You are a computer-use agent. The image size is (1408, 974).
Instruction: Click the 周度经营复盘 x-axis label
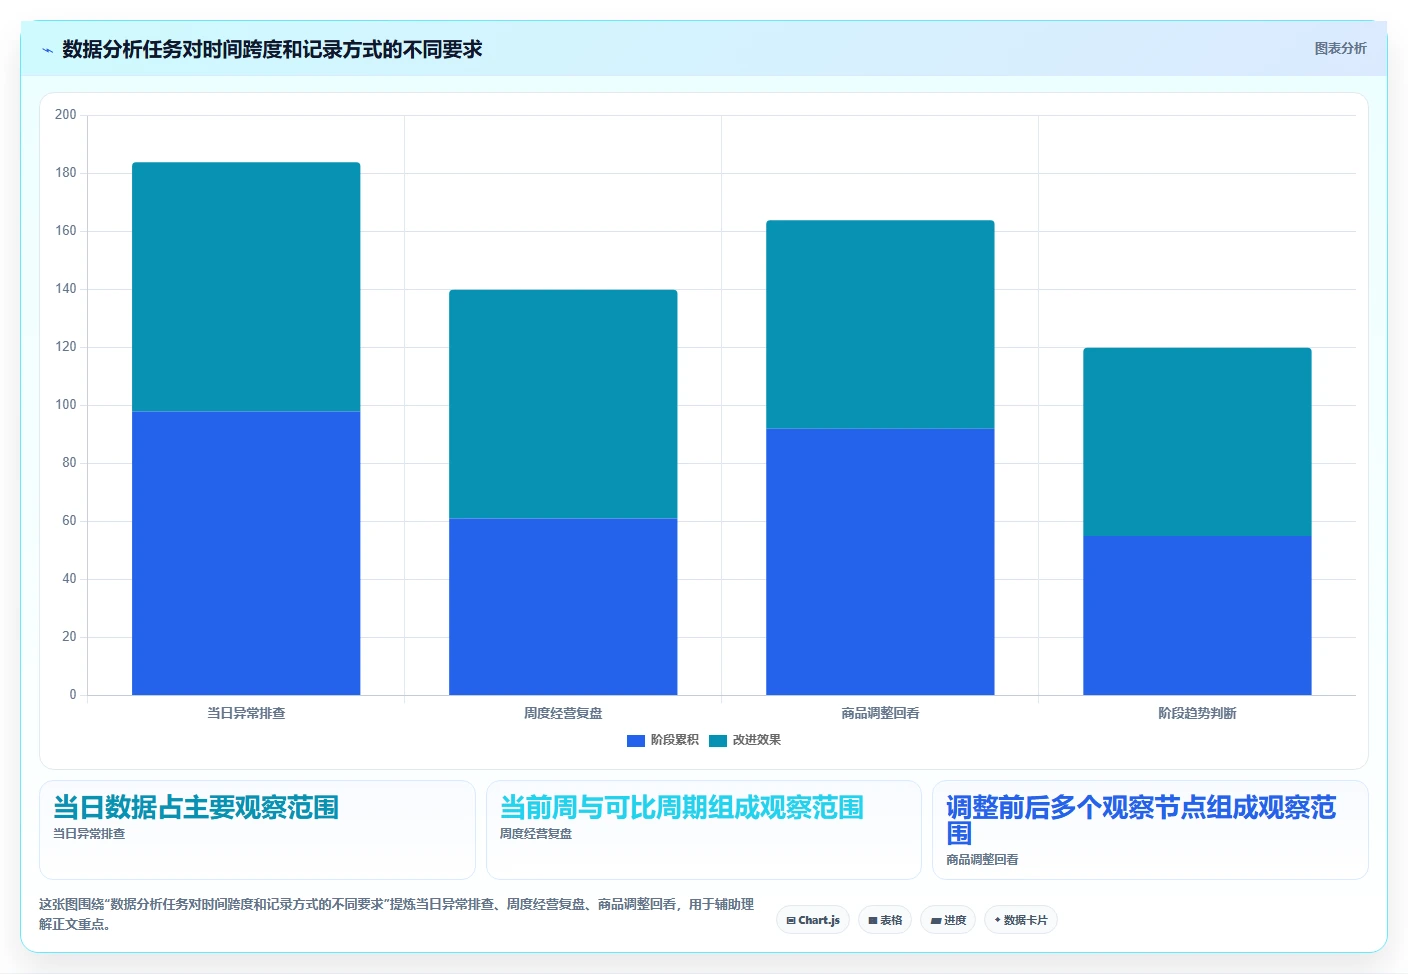click(x=563, y=713)
